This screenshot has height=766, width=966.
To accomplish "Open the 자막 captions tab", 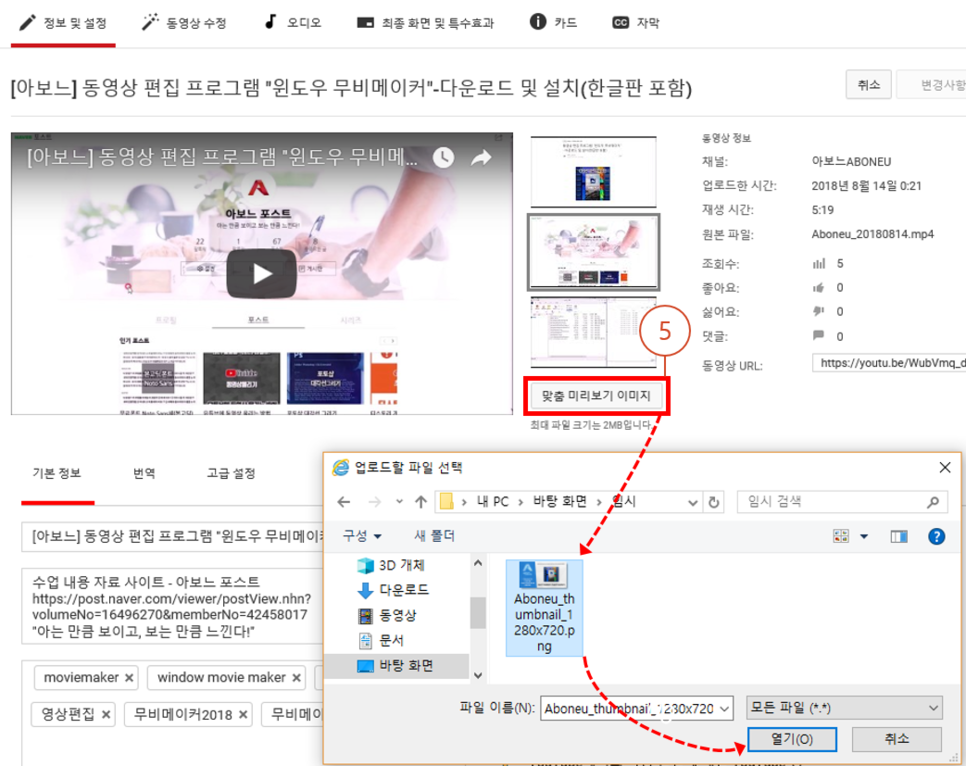I will click(x=636, y=23).
